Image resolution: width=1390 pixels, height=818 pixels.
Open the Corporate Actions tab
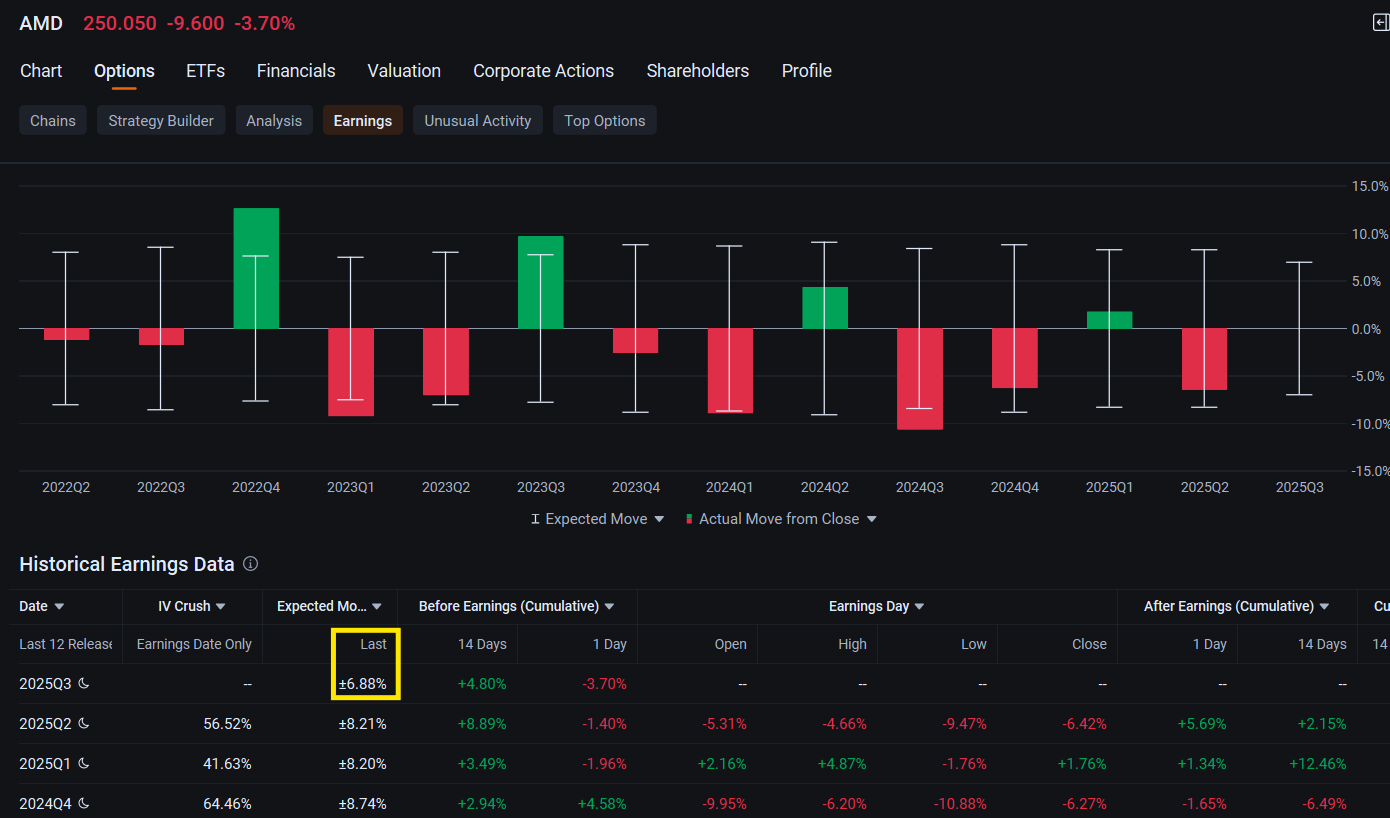[544, 71]
